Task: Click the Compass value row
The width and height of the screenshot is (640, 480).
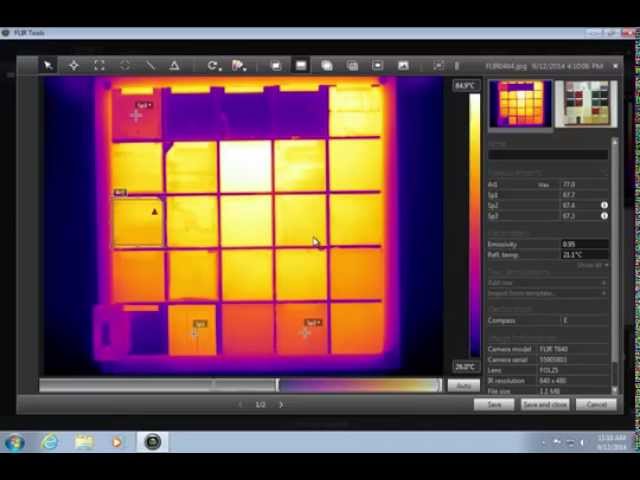Action: pyautogui.click(x=548, y=320)
